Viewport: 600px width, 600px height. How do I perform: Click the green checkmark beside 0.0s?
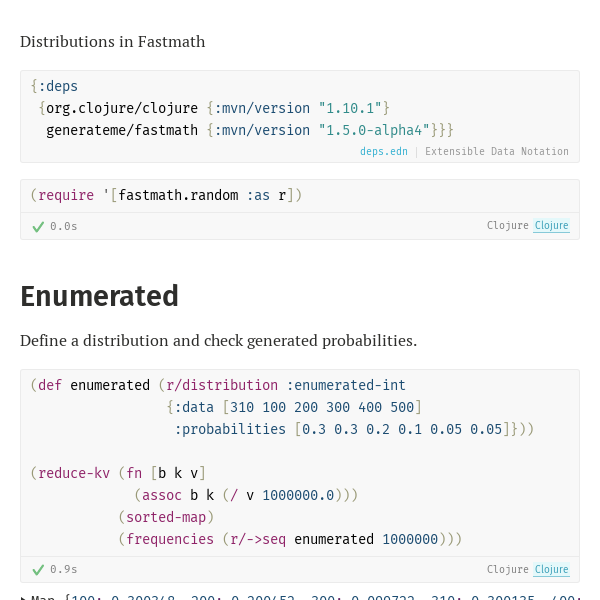tap(38, 227)
